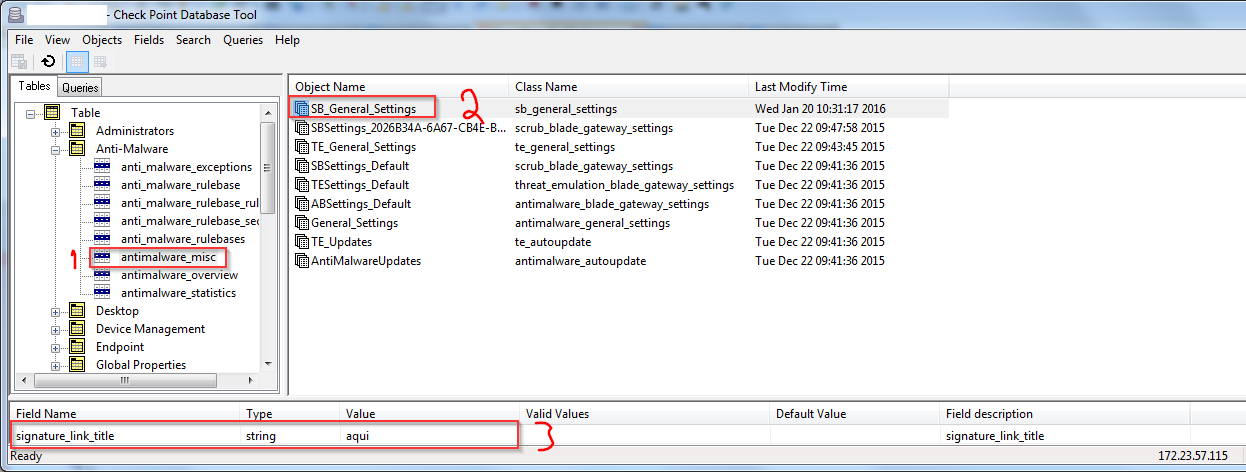Click timestamp 'Tue Dec 22 09:47:58 2015'
The width and height of the screenshot is (1246, 472).
click(x=820, y=128)
